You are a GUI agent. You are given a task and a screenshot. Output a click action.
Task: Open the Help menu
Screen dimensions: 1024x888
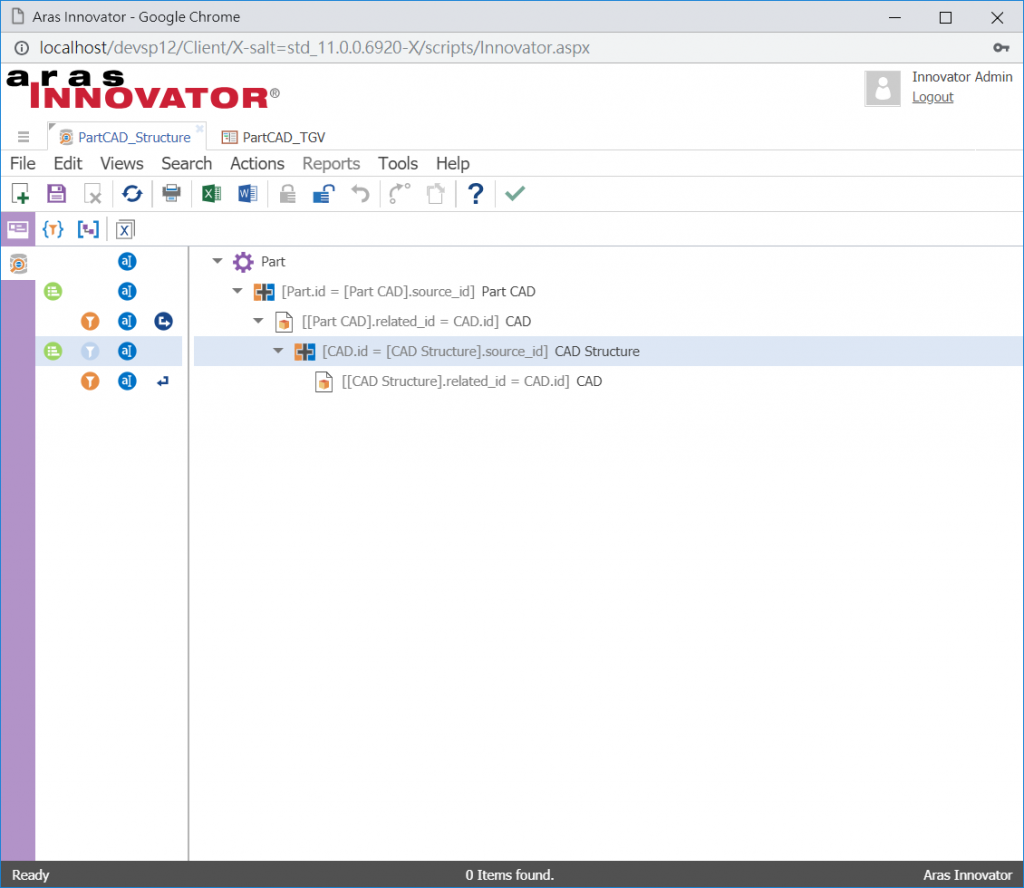click(x=453, y=163)
